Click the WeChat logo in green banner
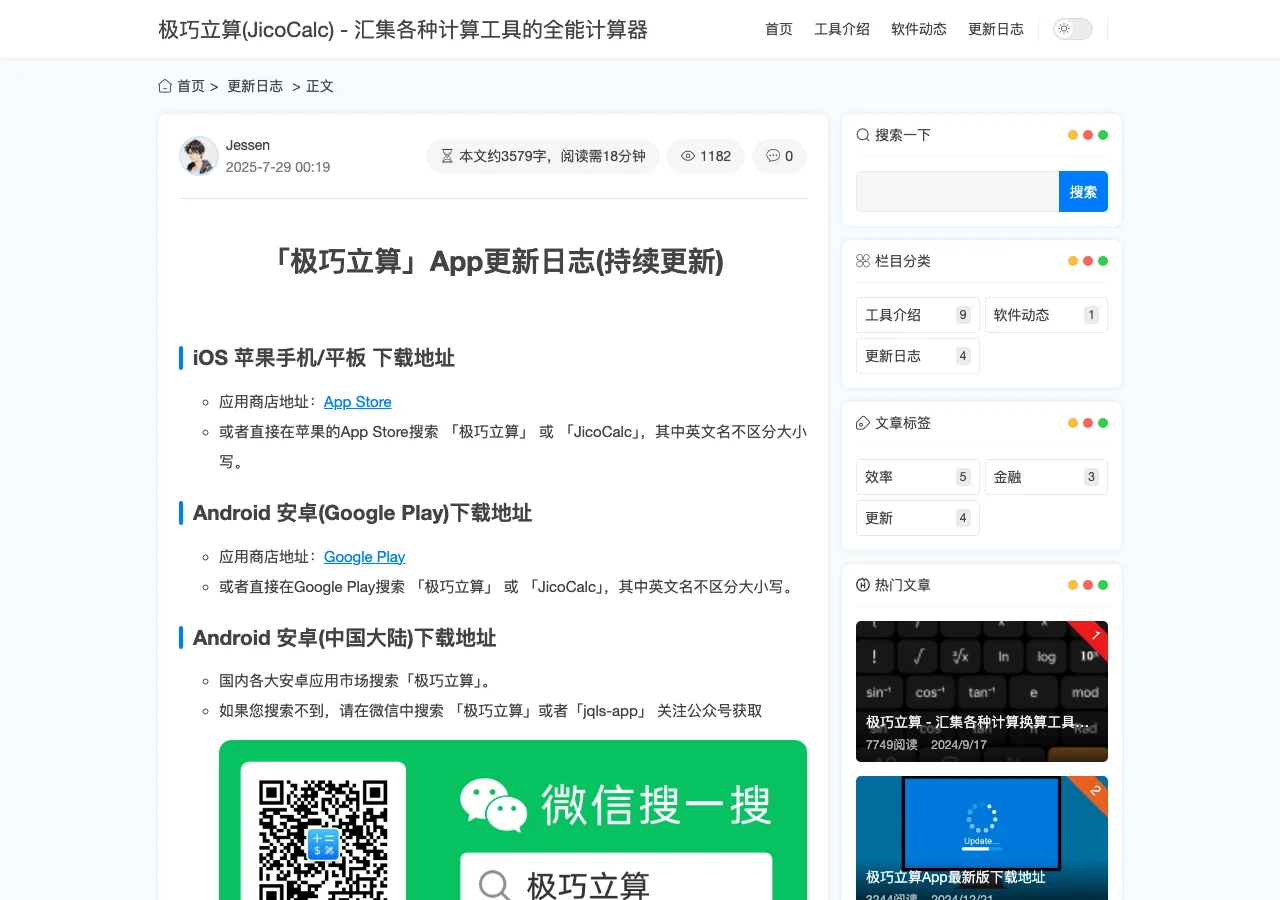 494,805
